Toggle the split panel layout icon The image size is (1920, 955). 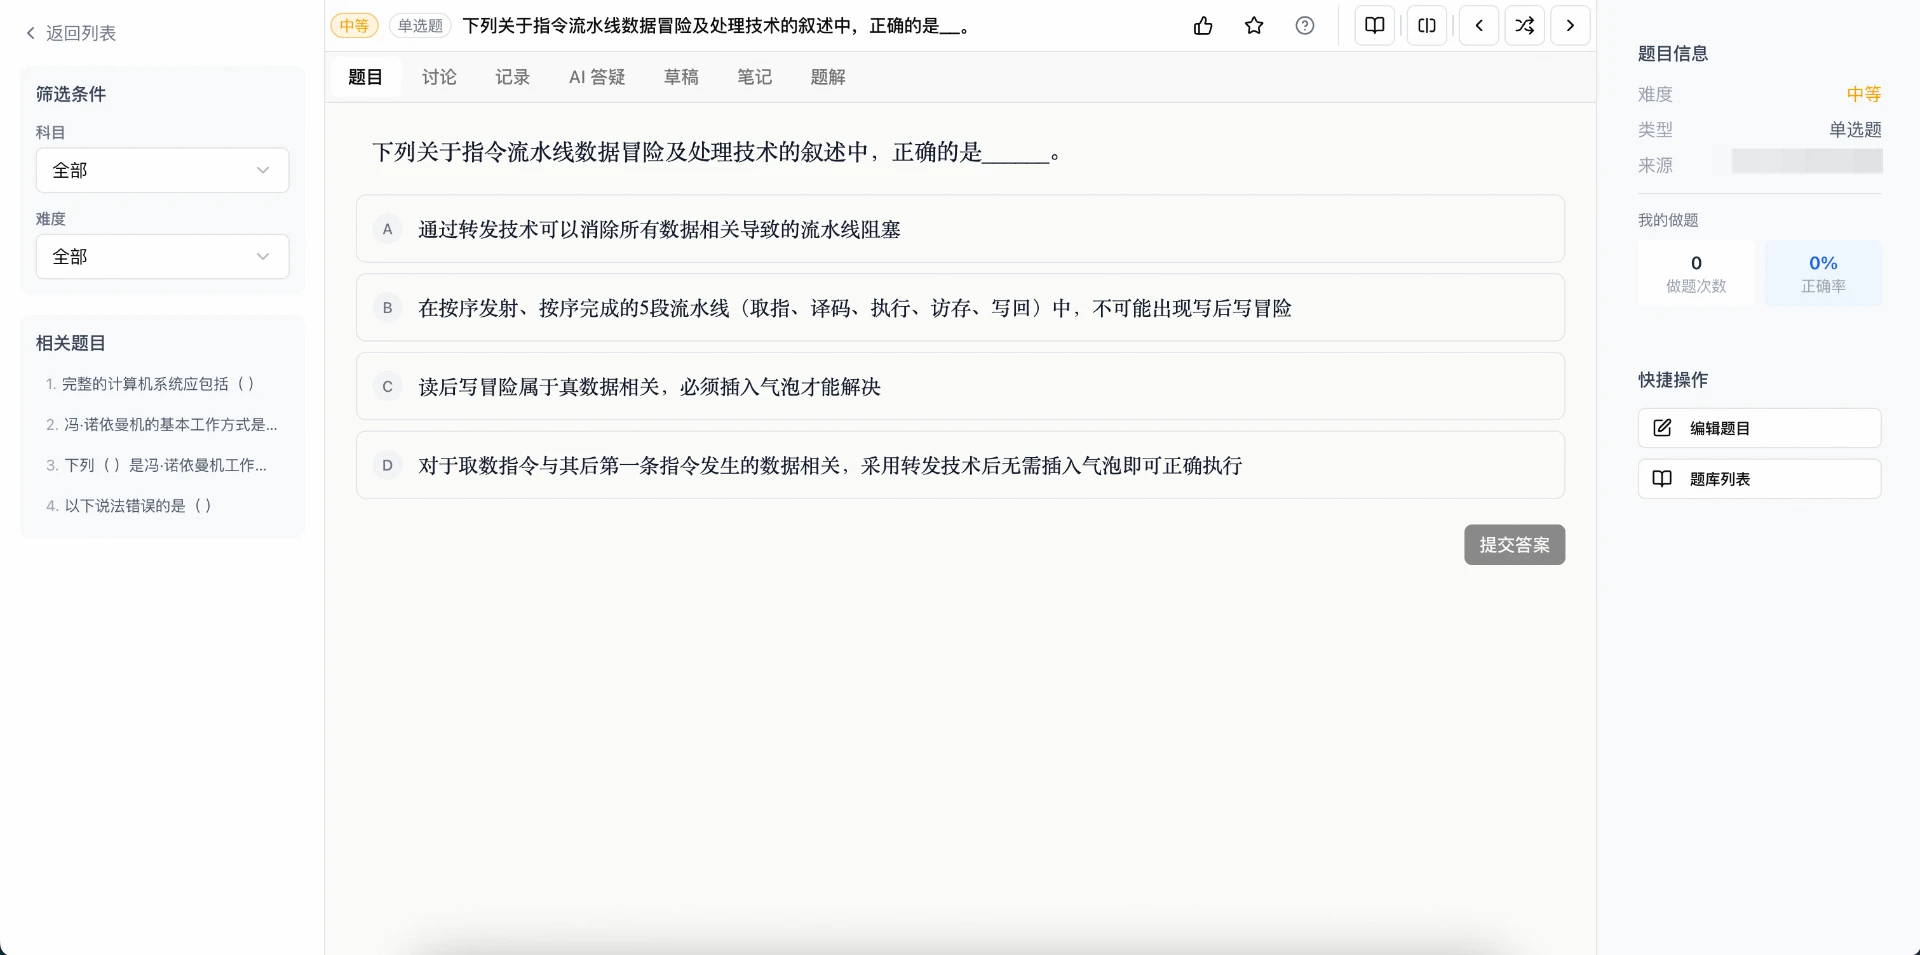point(1427,26)
